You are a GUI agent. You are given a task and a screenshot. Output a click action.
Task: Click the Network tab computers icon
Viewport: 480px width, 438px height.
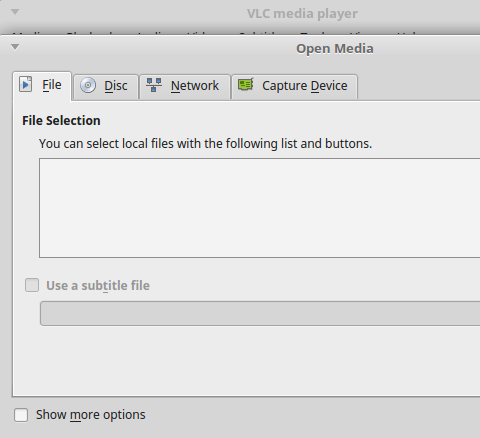coord(154,85)
